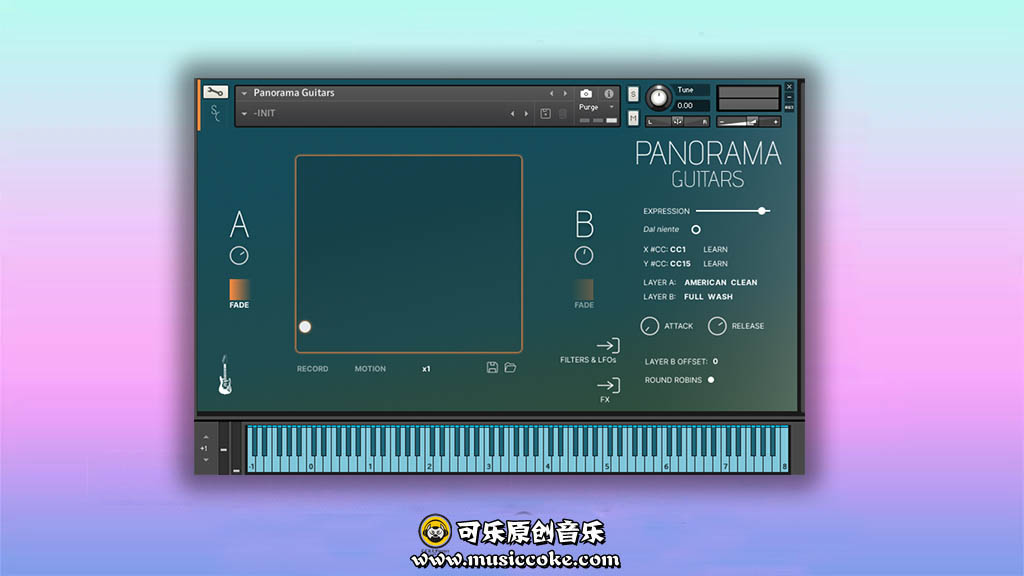The image size is (1024, 576).
Task: Toggle the Dal niente switch
Action: (696, 229)
